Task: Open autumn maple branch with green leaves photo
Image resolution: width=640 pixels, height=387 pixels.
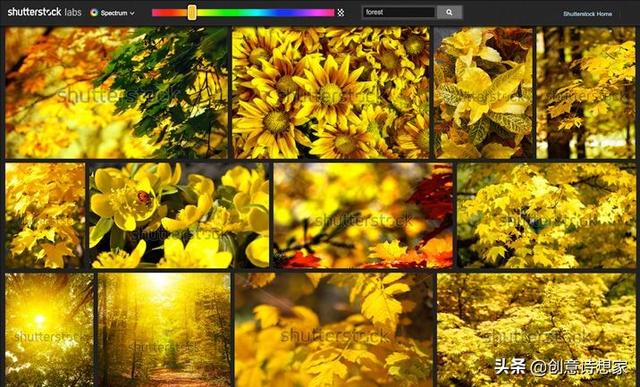Action: click(117, 93)
